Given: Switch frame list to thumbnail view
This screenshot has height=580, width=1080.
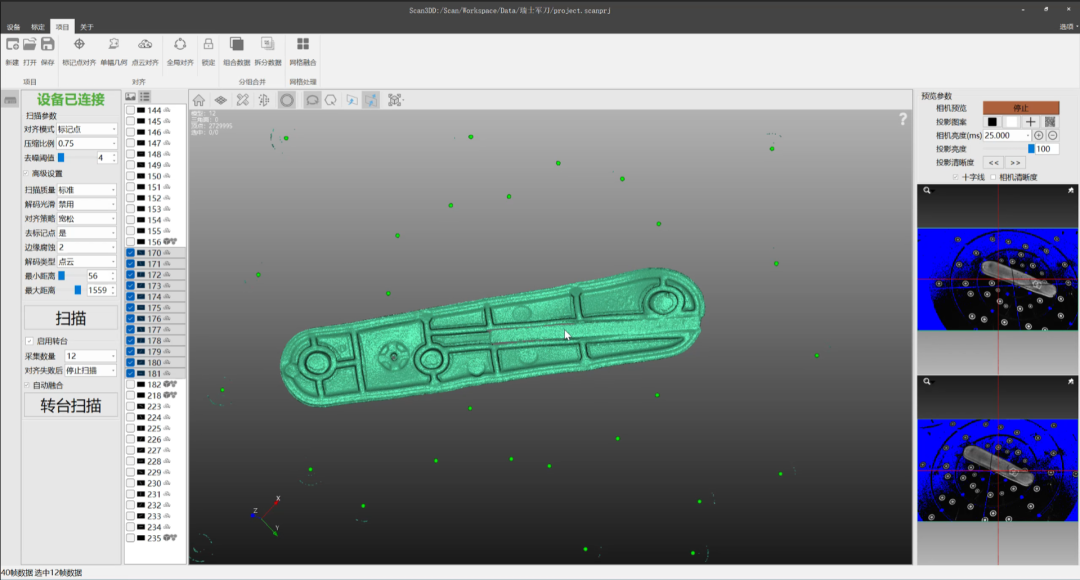Looking at the screenshot, I should click(x=130, y=96).
